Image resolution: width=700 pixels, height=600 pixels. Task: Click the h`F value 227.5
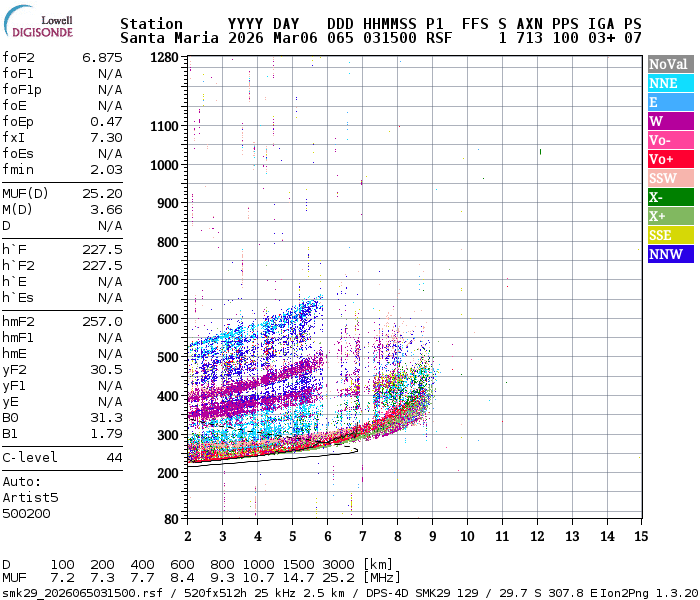102,249
